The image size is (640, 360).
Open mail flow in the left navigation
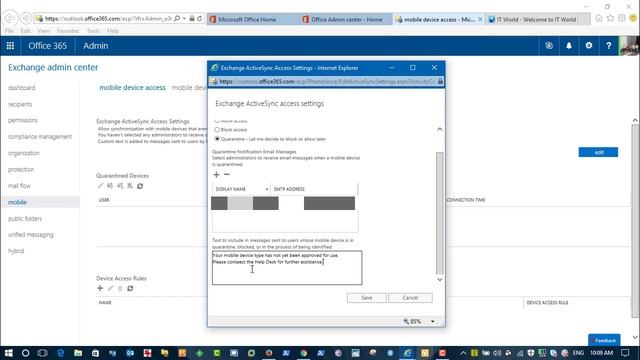(x=19, y=186)
